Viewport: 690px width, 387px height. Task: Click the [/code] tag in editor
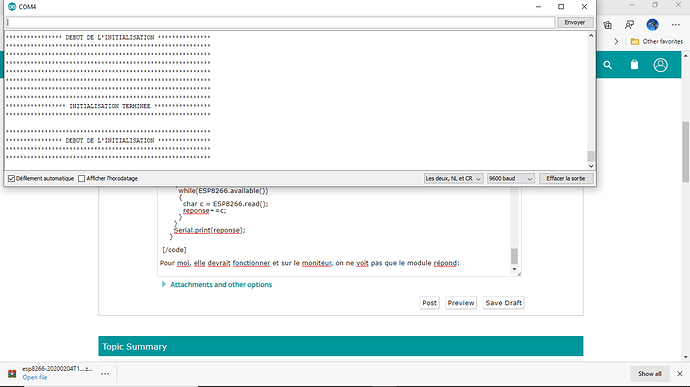[x=174, y=250]
